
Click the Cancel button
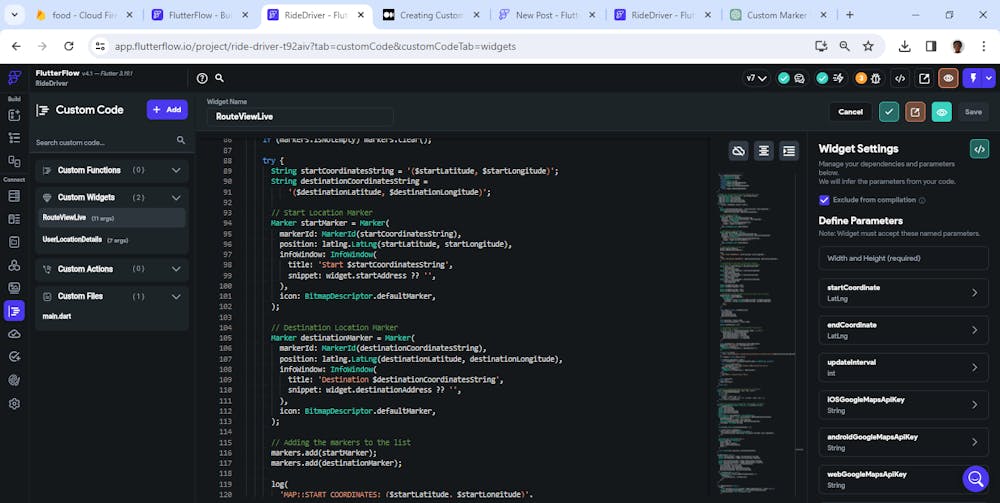pyautogui.click(x=850, y=112)
